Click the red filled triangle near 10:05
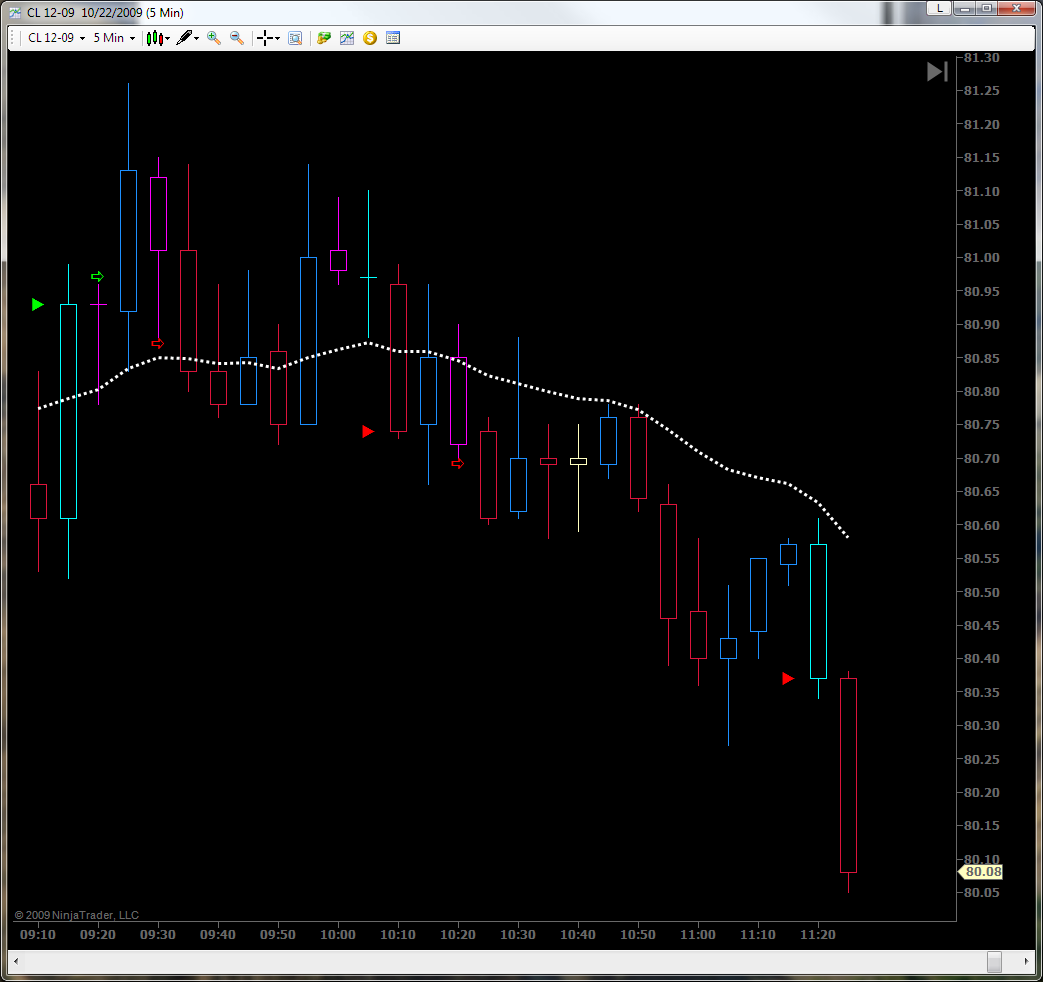Viewport: 1043px width, 982px height. coord(368,432)
